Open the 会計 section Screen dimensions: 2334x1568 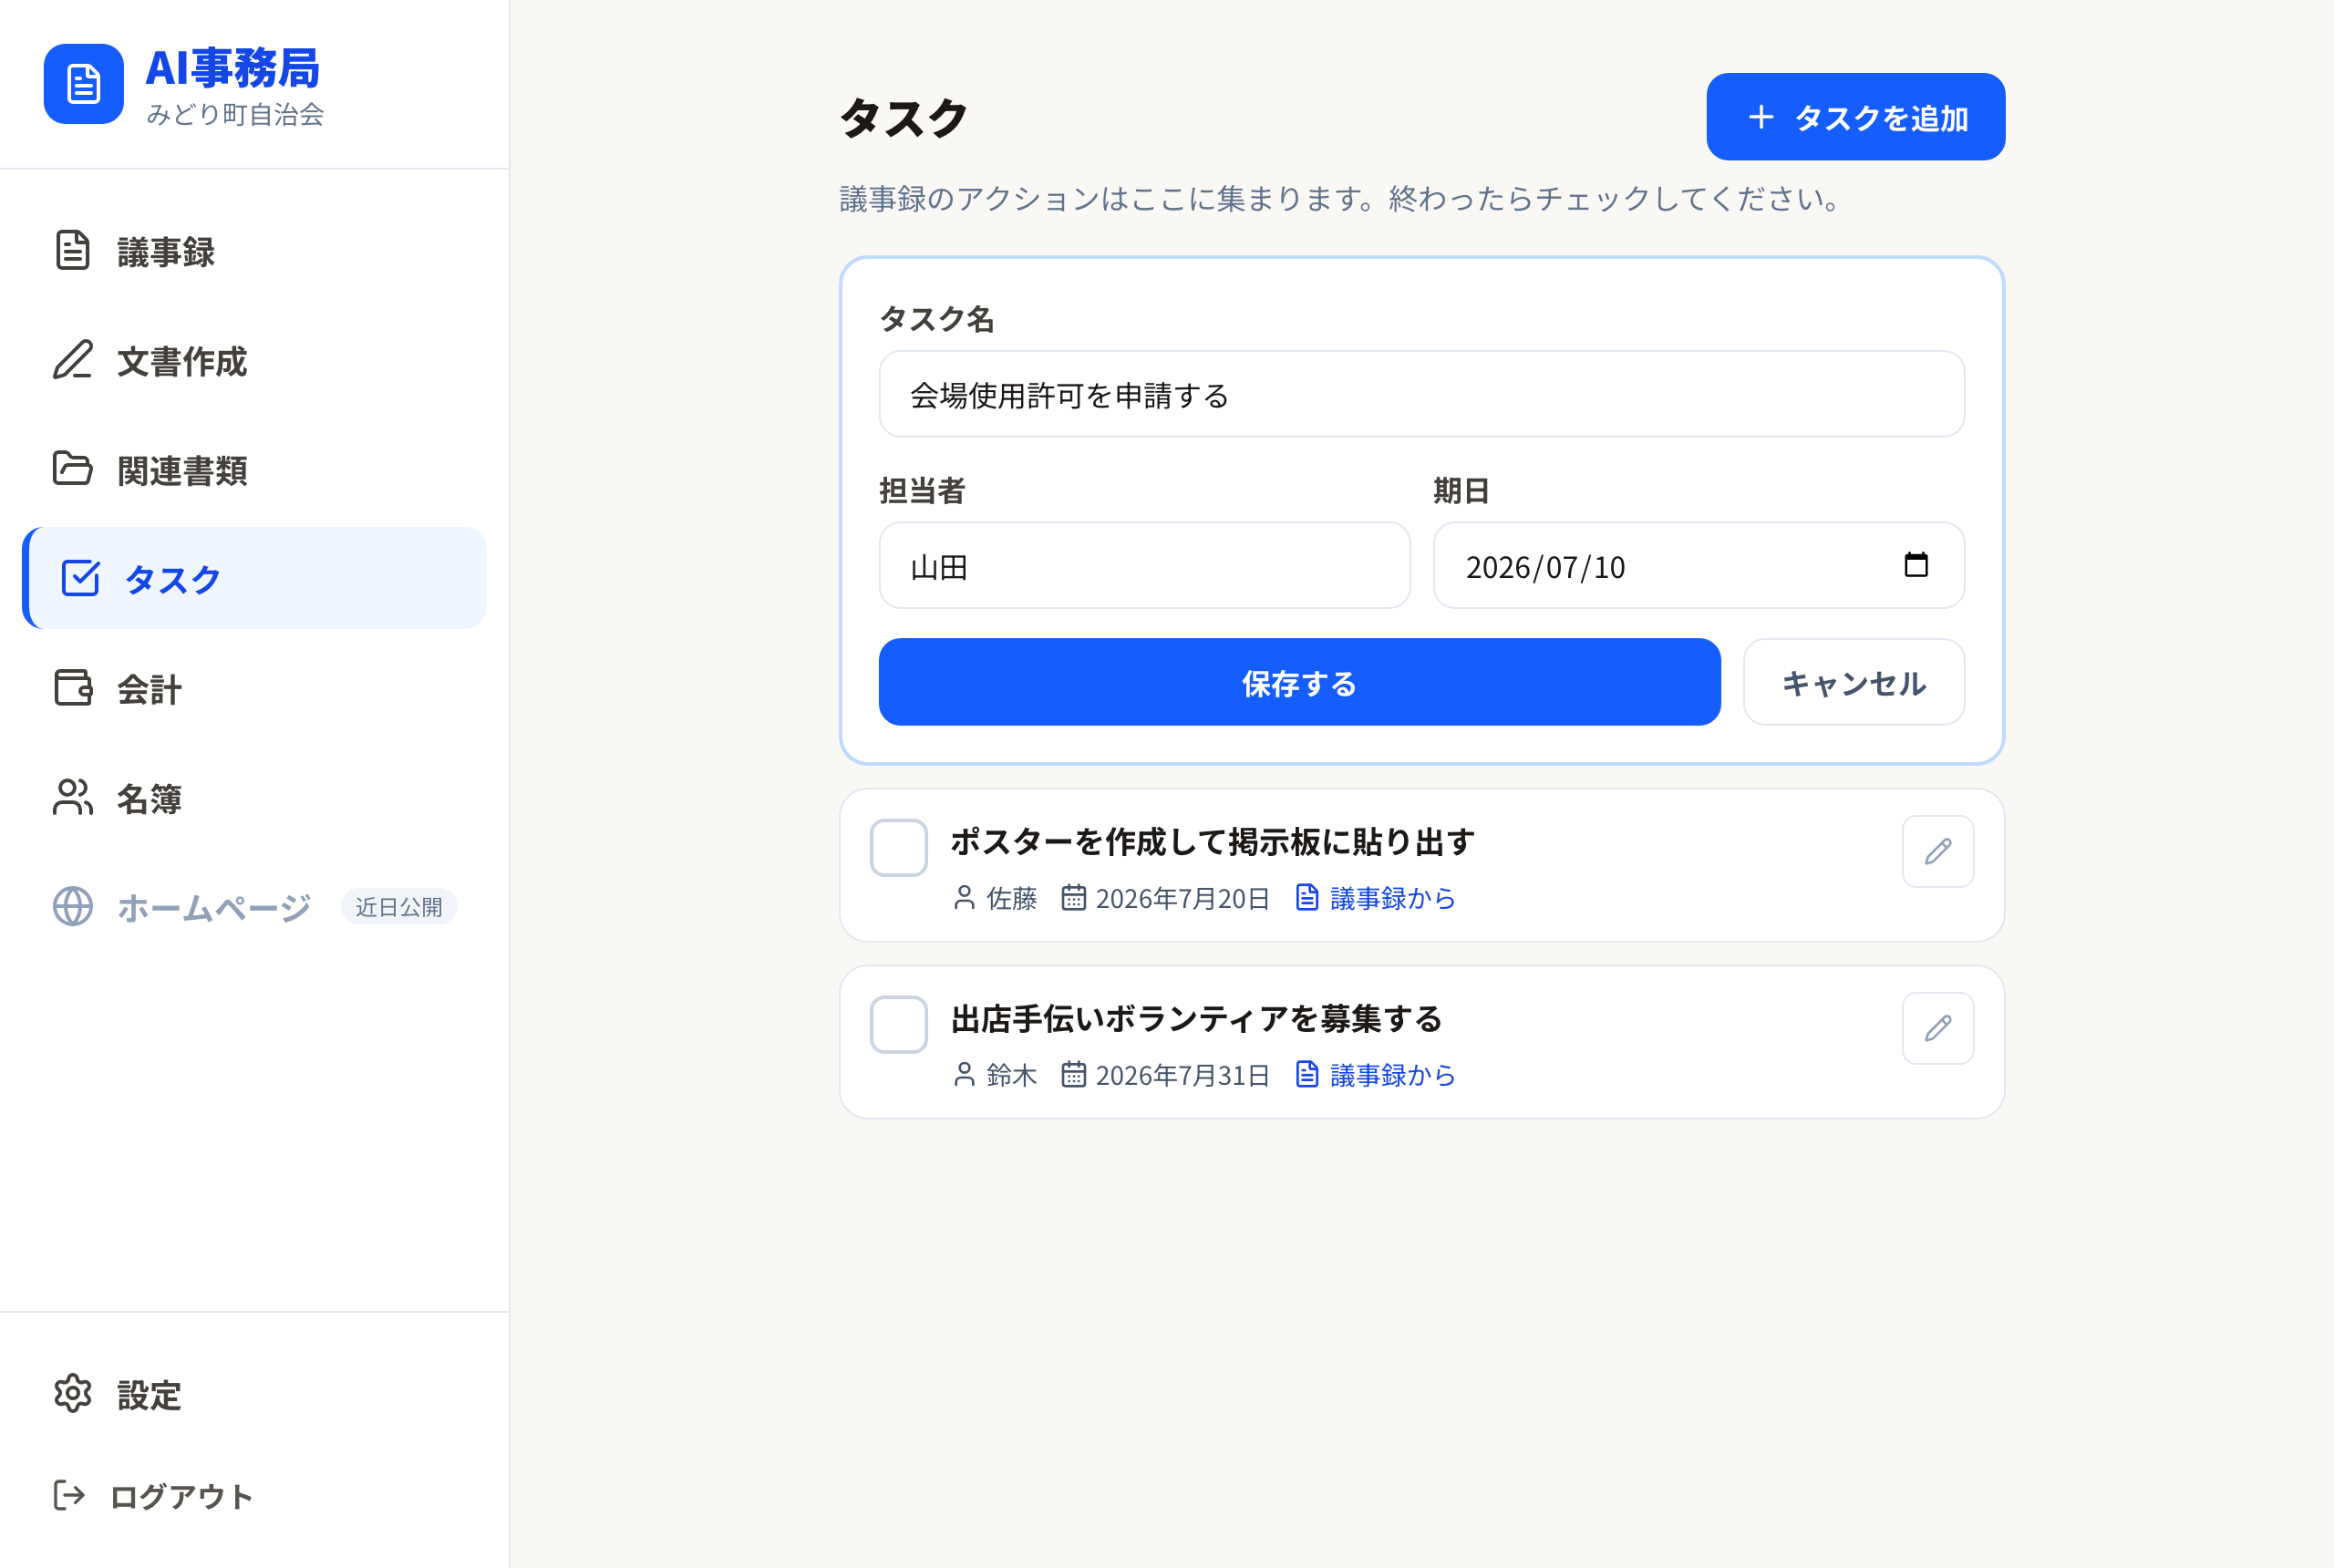pos(254,688)
